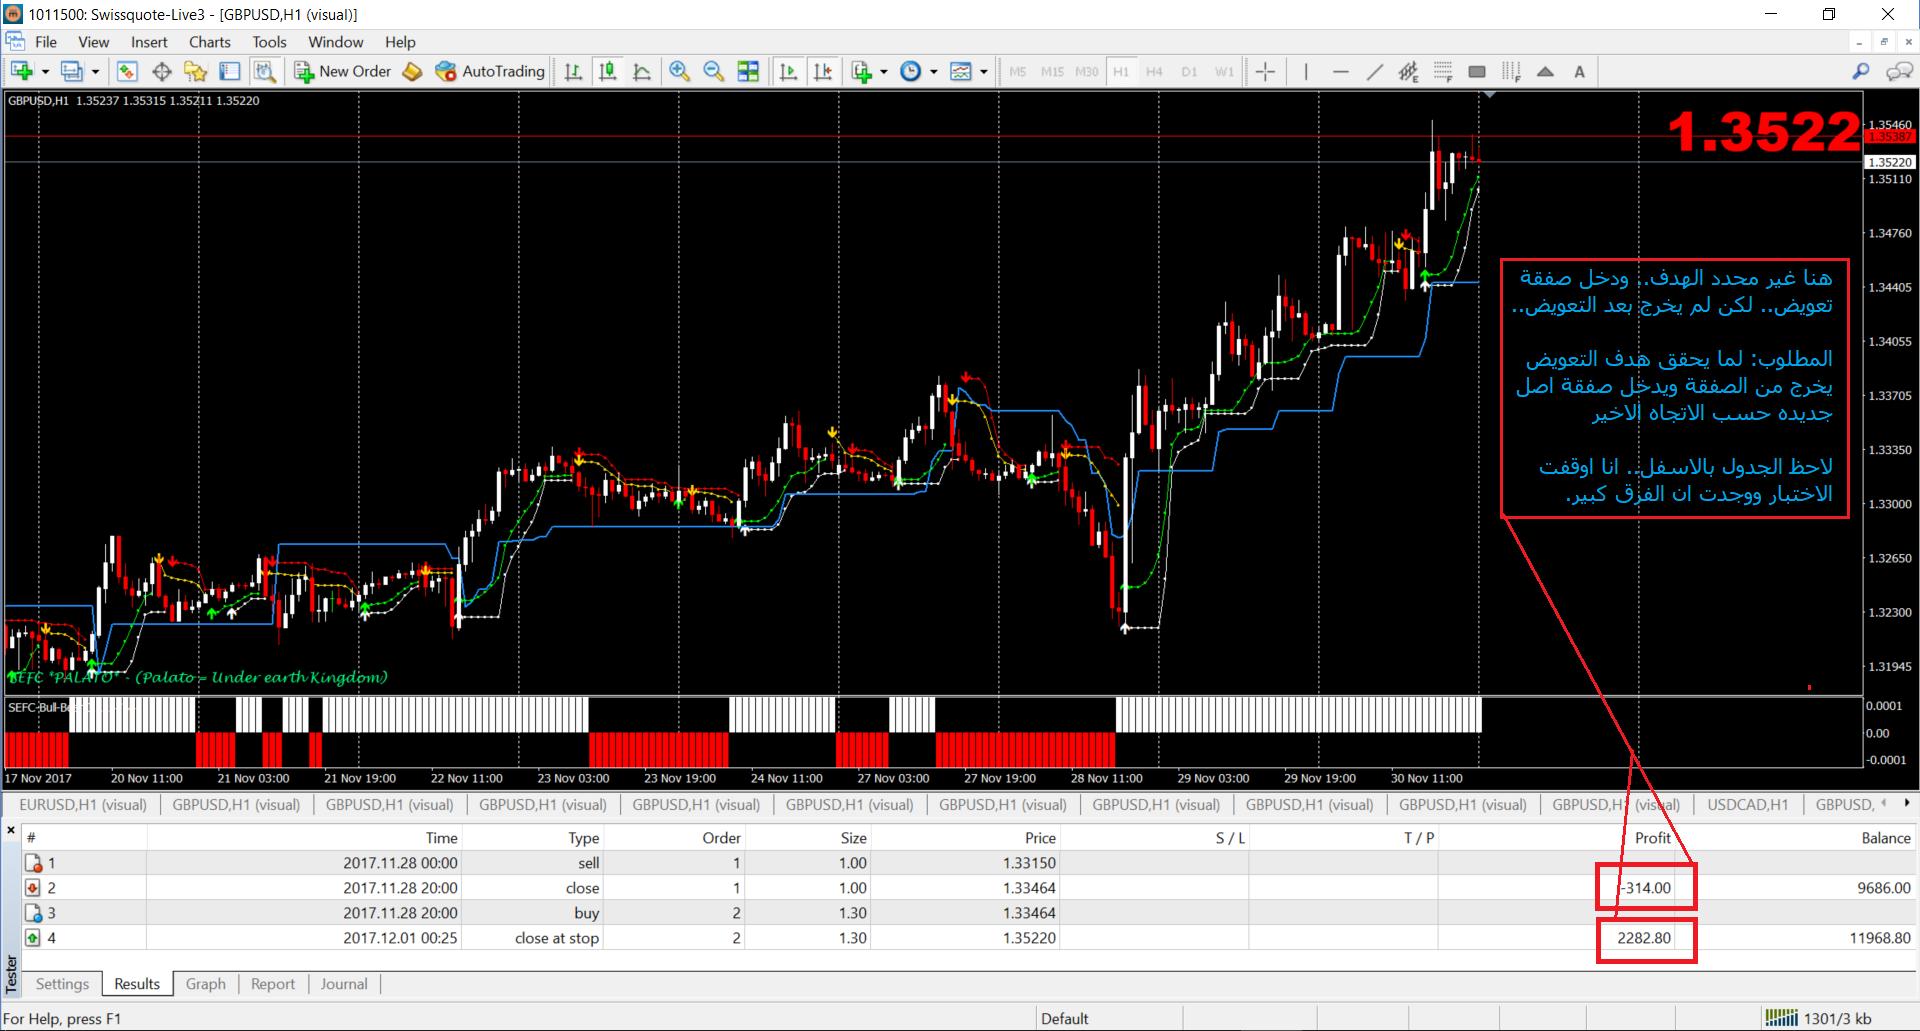Screen dimensions: 1920x1031
Task: Switch to line chart display
Action: pyautogui.click(x=642, y=71)
